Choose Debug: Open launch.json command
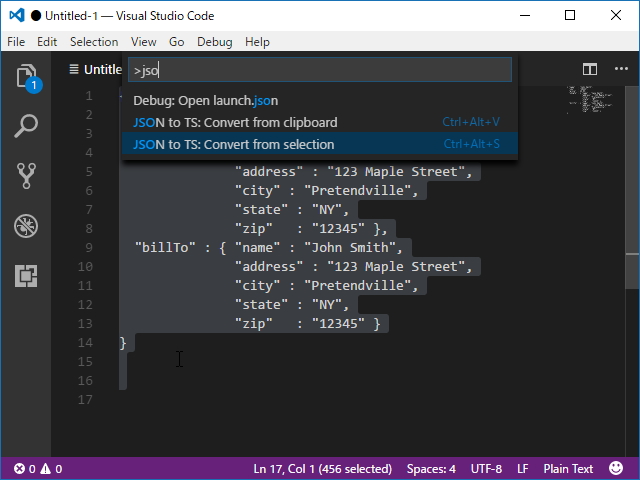 320,100
